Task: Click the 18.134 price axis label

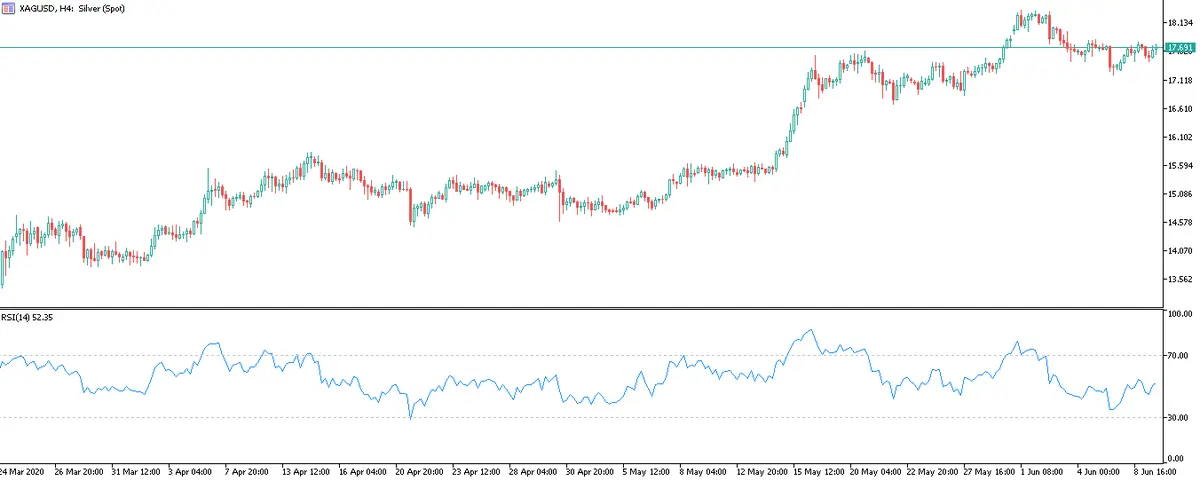Action: tap(1180, 23)
